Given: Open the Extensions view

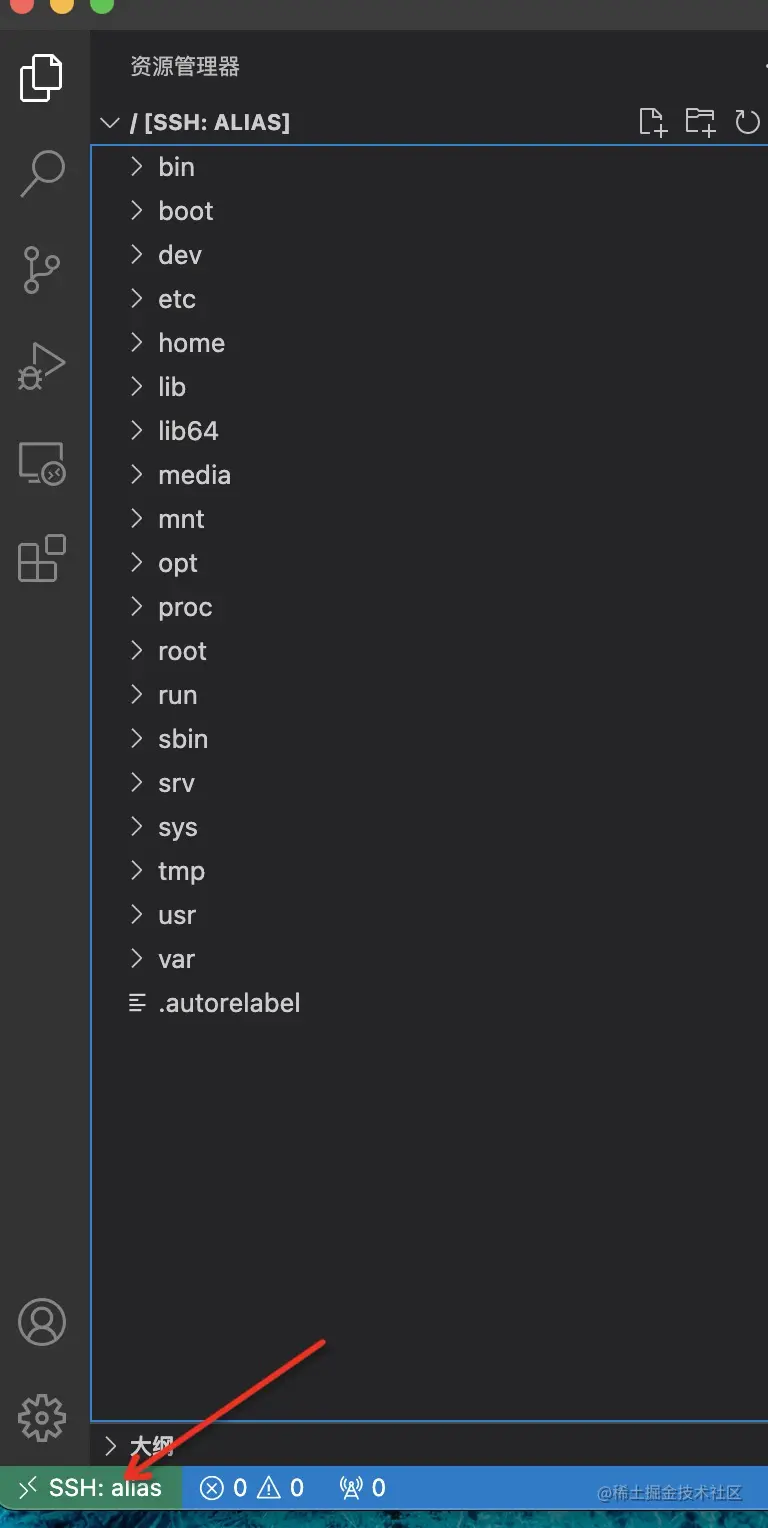Looking at the screenshot, I should [x=42, y=558].
